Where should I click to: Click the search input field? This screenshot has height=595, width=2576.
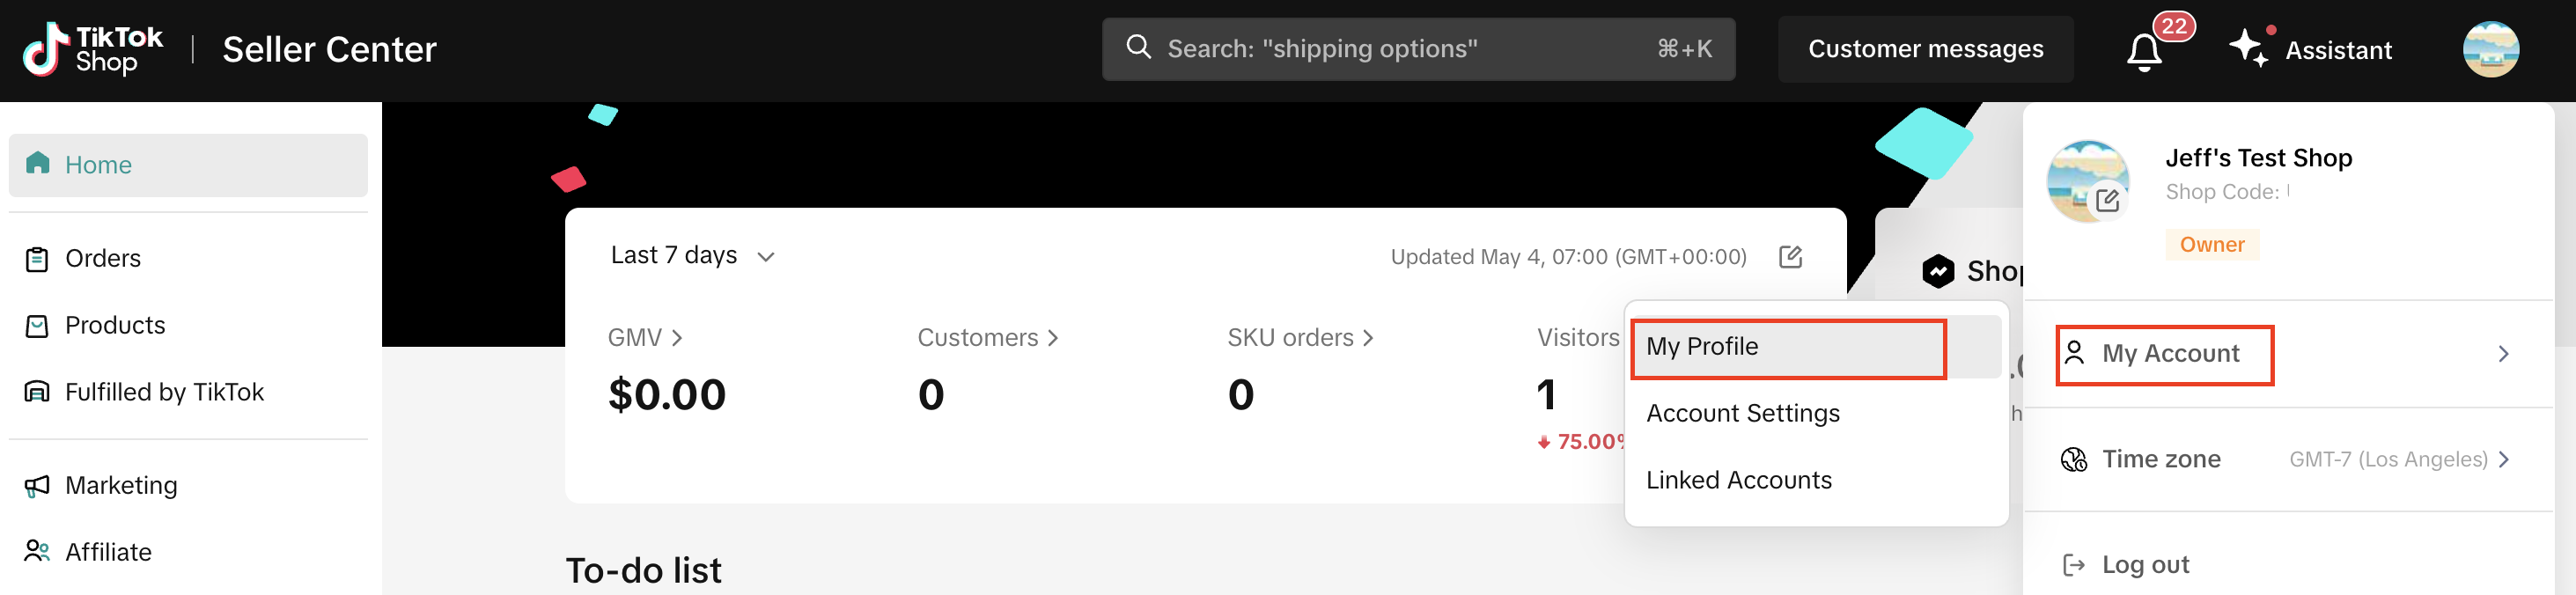point(1400,49)
